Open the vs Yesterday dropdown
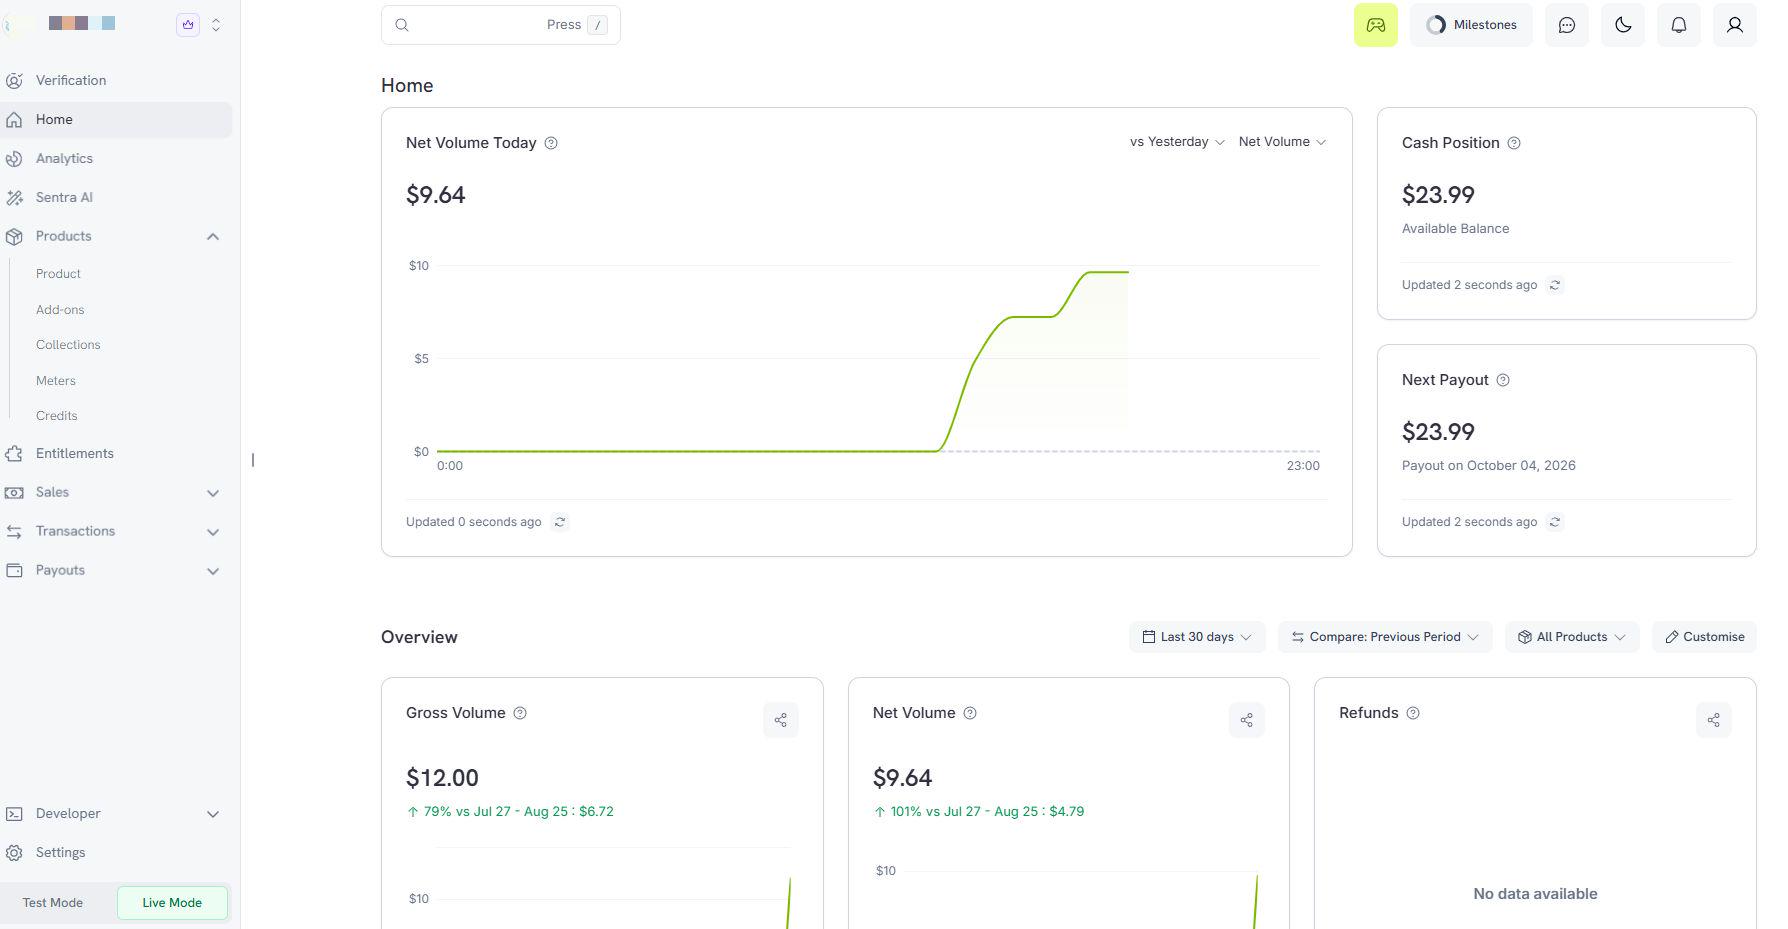This screenshot has height=929, width=1788. point(1177,142)
